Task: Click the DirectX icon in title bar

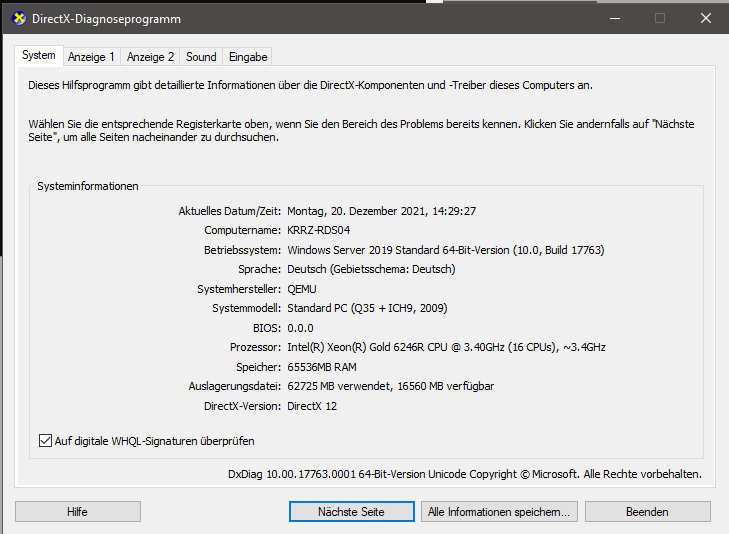Action: click(x=19, y=19)
